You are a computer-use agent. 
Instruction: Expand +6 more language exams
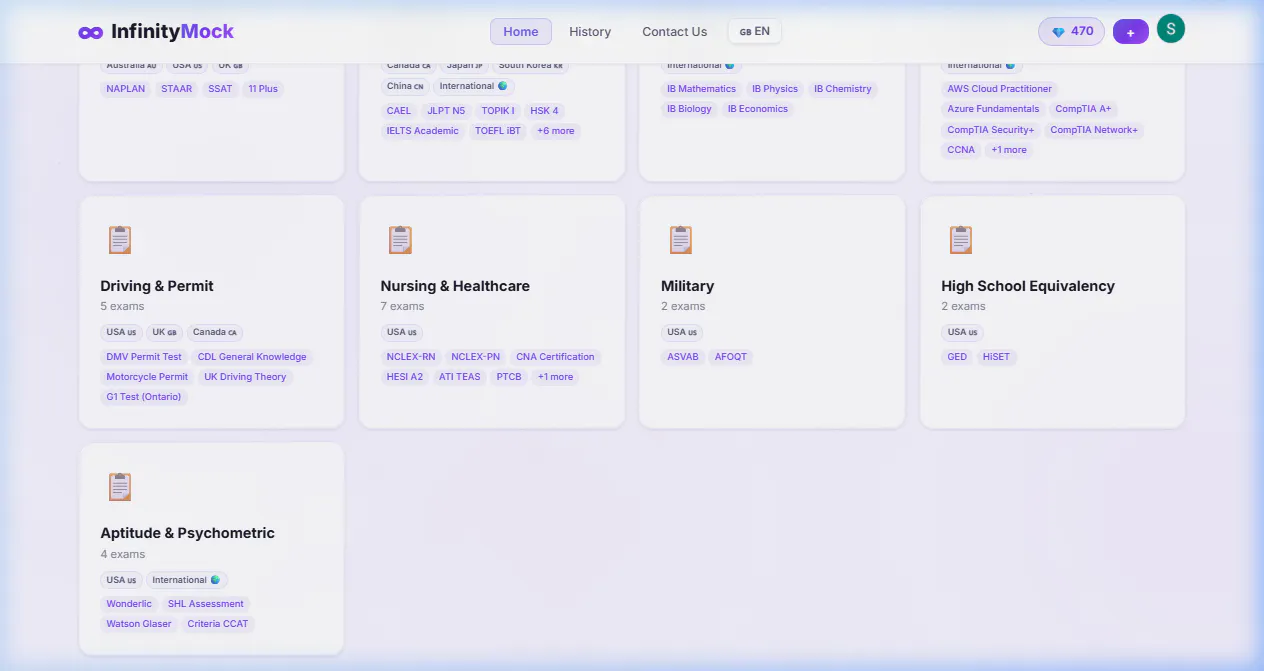(556, 131)
